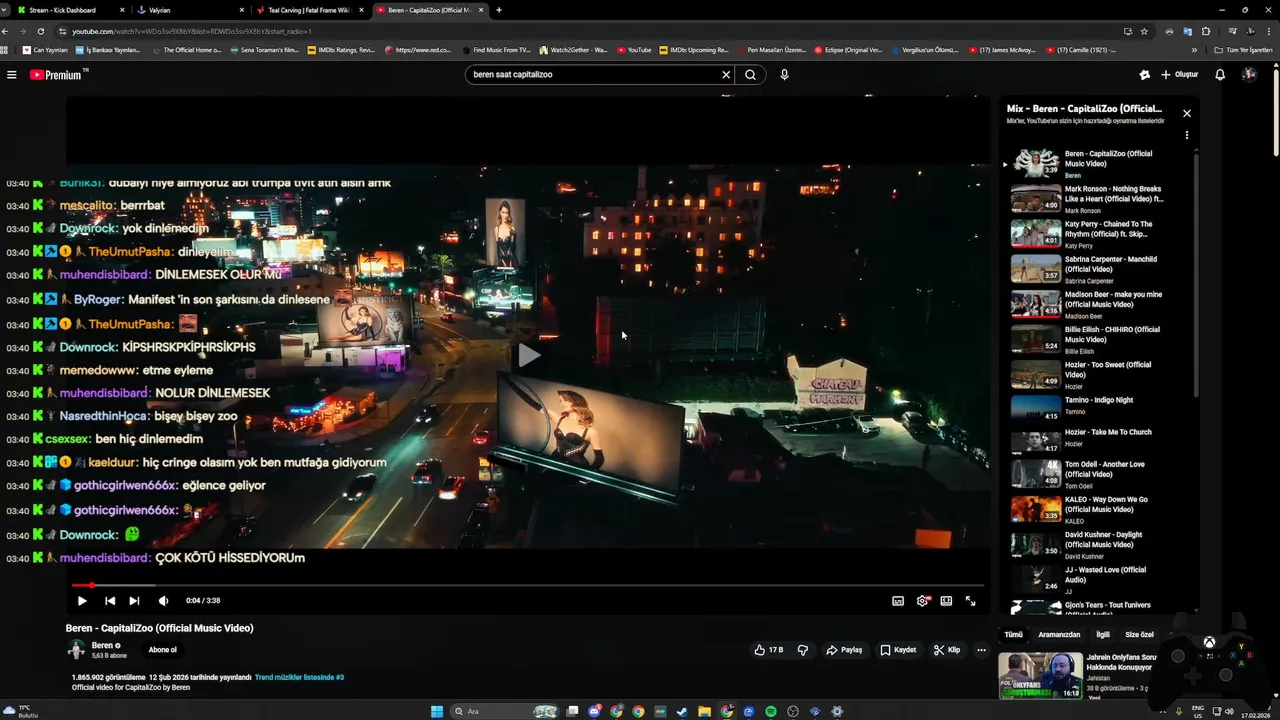
Task: Like the video with 17 B
Action: (x=768, y=650)
